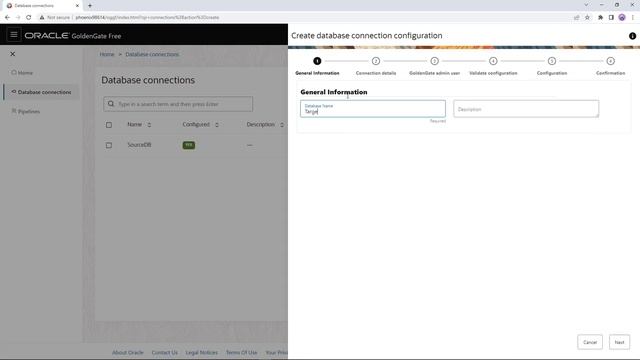Open the Terms Of Use footer link

coord(242,353)
